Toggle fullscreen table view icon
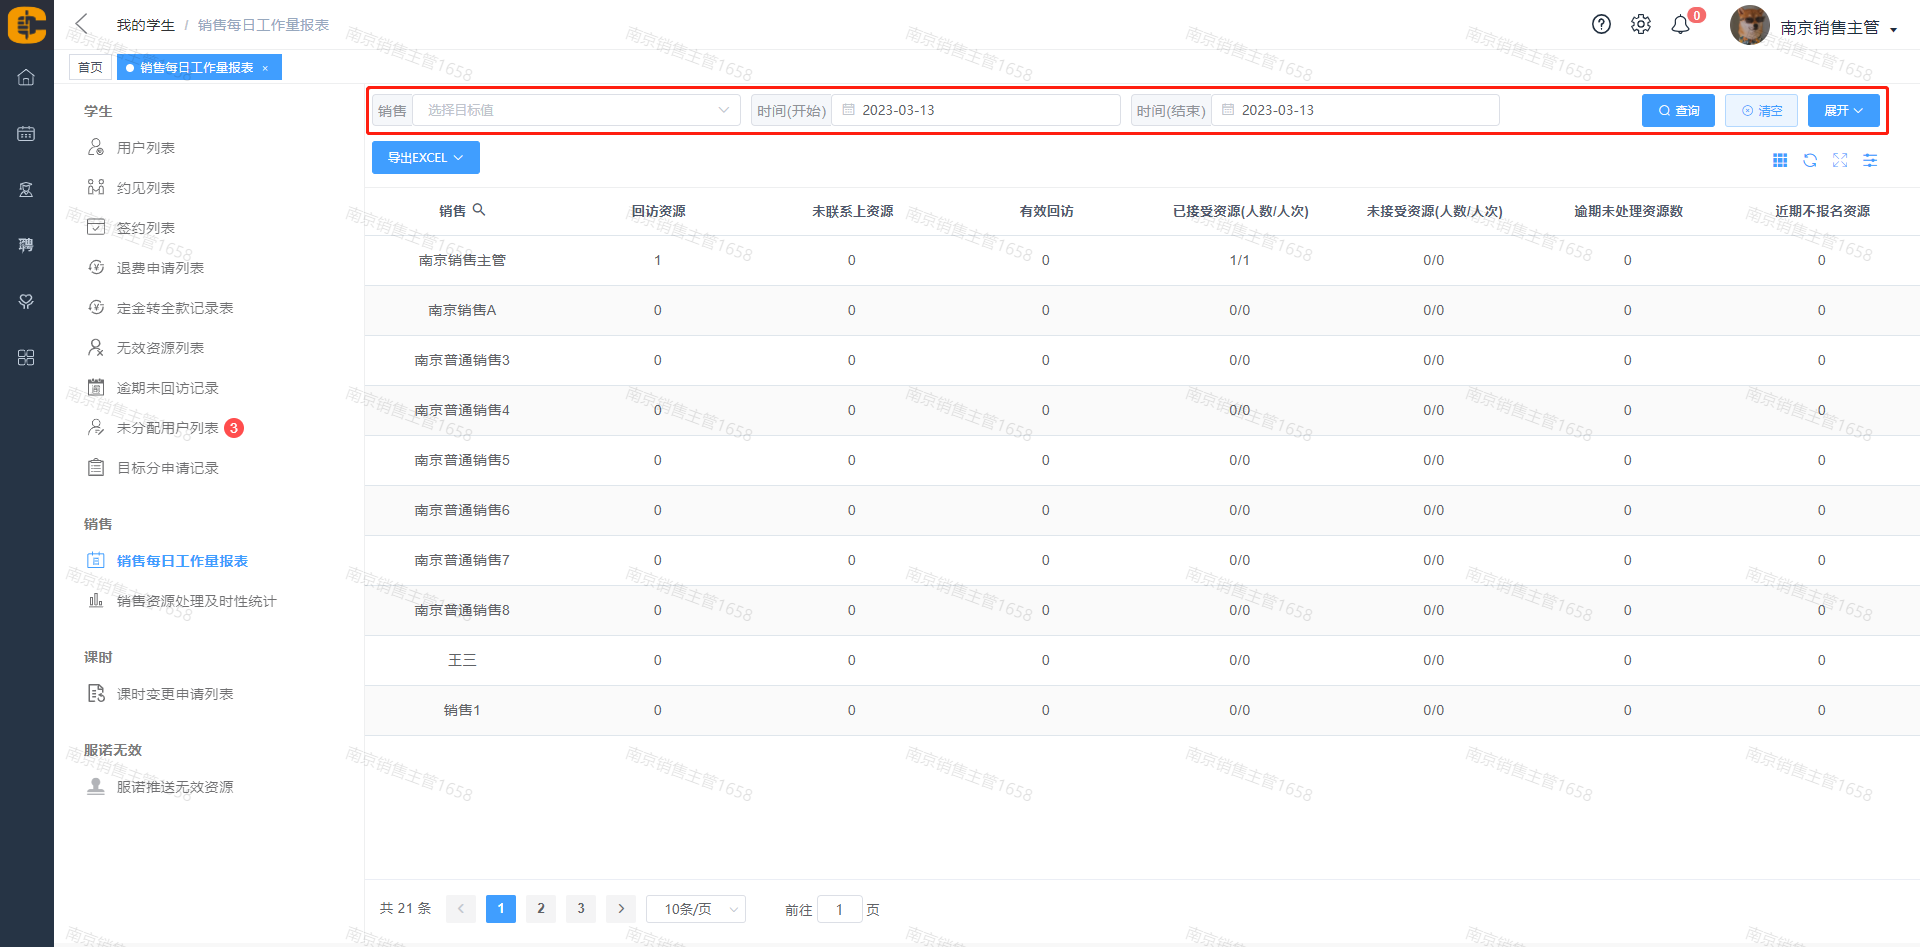This screenshot has width=1920, height=947. (1840, 160)
